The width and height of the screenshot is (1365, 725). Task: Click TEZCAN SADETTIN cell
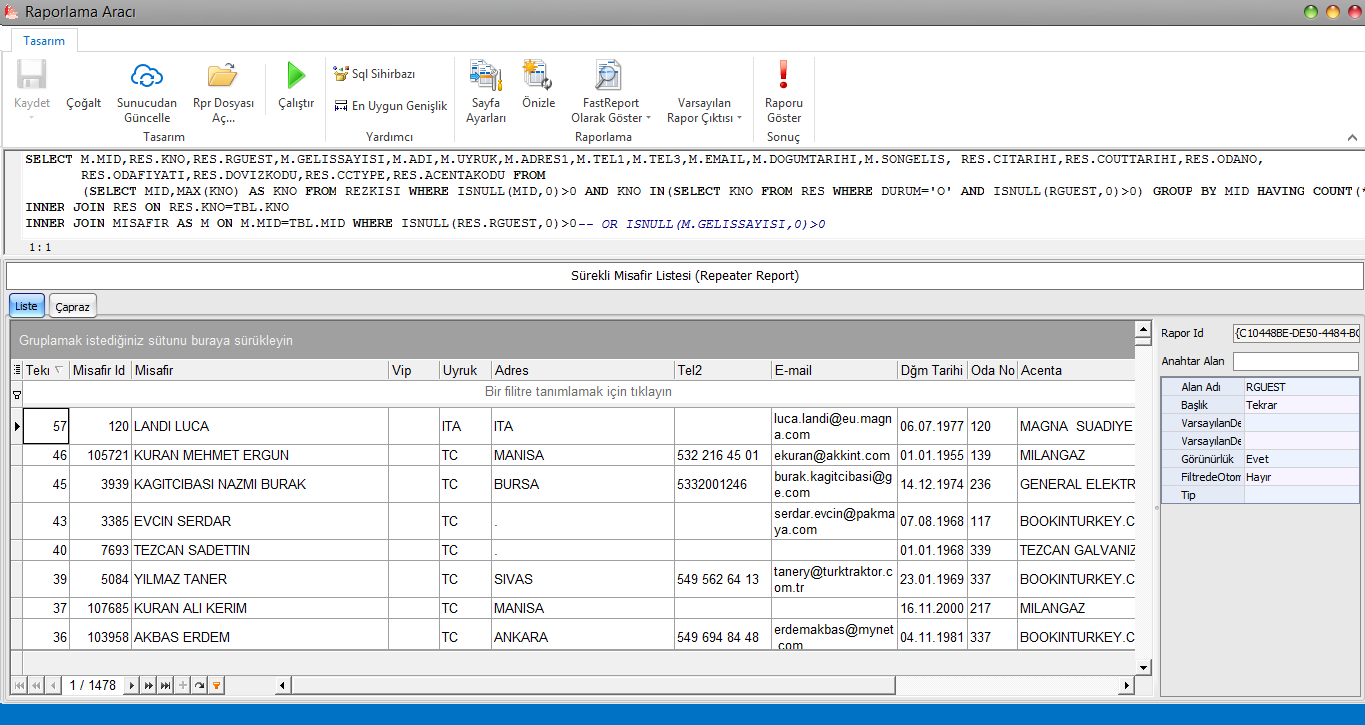[x=260, y=550]
